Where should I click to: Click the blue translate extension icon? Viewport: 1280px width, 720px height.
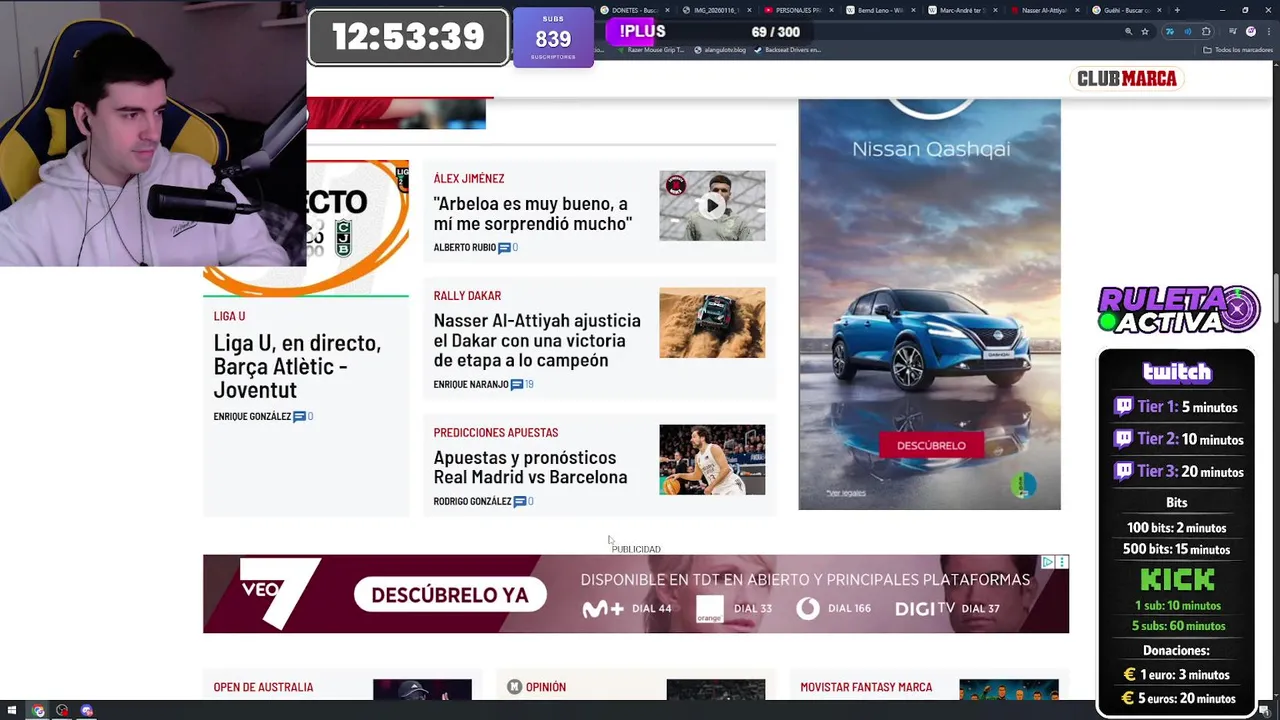1170,32
